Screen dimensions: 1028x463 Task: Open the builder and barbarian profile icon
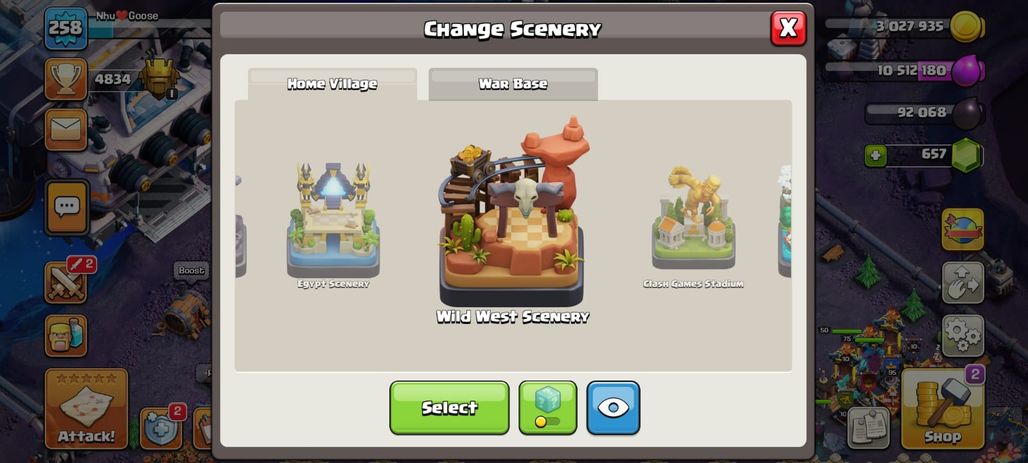click(66, 336)
